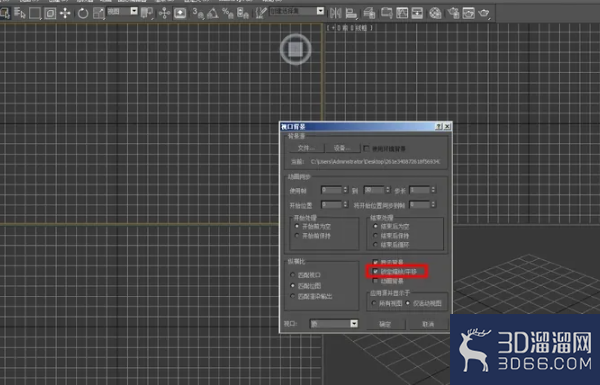Activate the Select and Rotate tool
The width and height of the screenshot is (600, 385).
[83, 13]
